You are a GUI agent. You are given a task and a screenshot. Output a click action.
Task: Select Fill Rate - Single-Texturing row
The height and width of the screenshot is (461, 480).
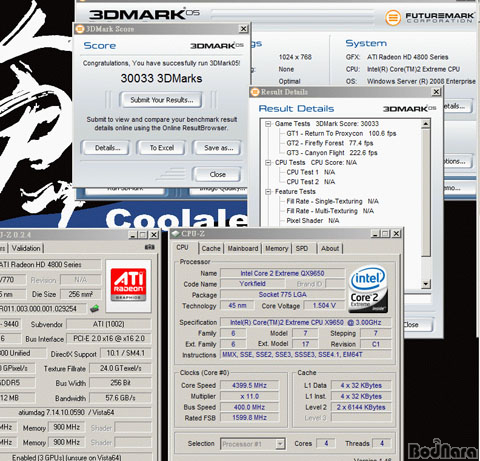[332, 201]
